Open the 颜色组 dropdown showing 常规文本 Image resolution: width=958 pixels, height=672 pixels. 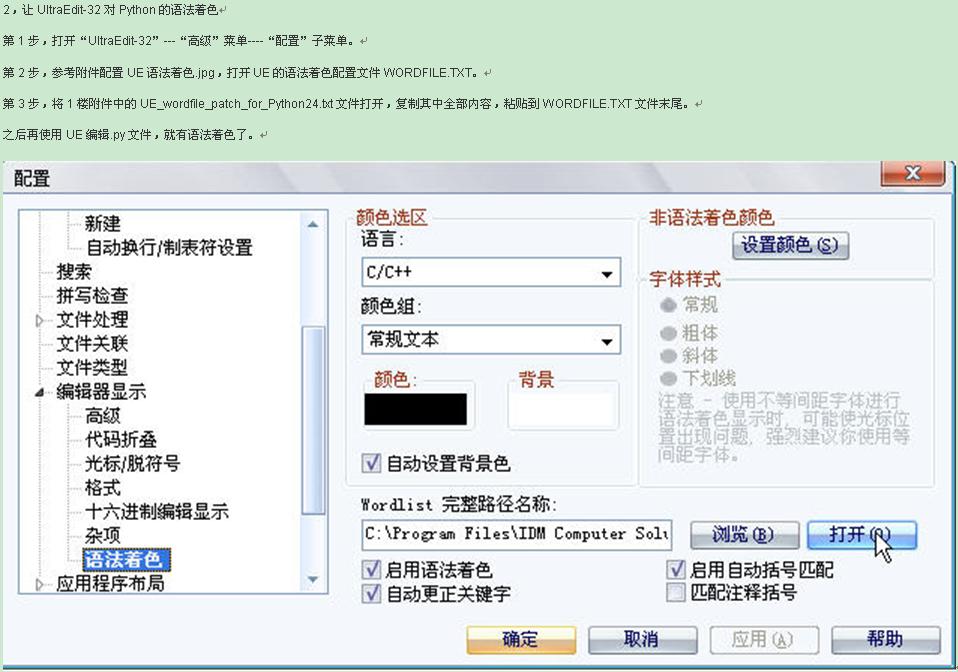(606, 342)
